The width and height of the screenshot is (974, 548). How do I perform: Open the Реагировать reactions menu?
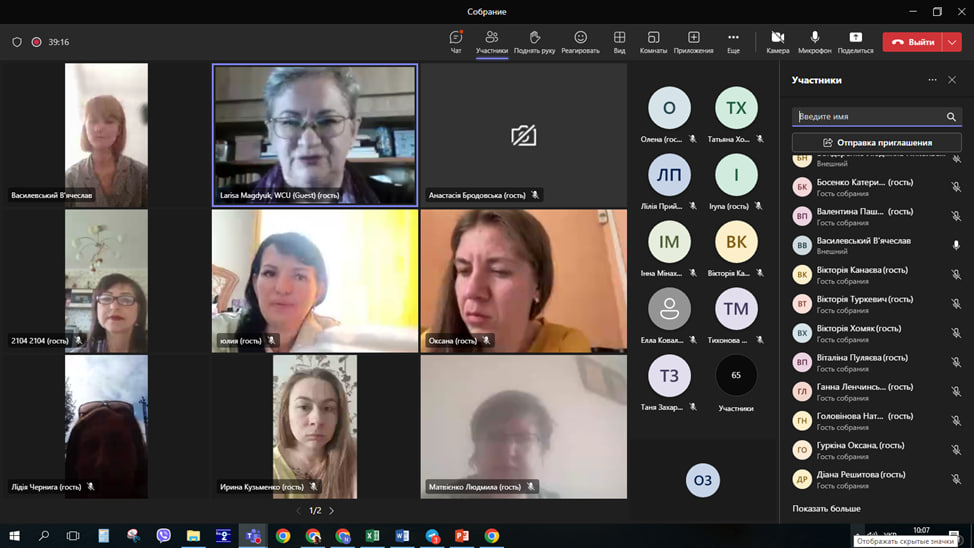click(580, 42)
